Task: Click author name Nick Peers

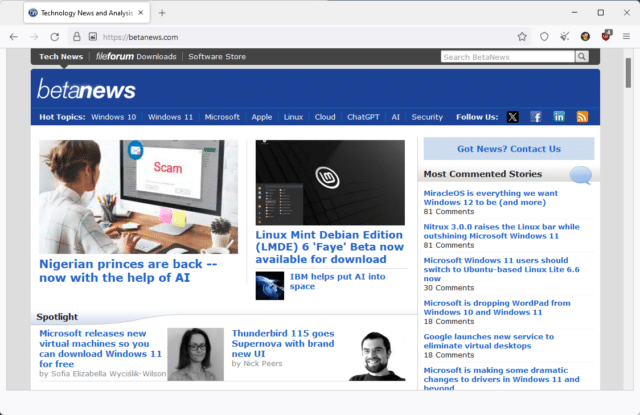Action: click(262, 363)
